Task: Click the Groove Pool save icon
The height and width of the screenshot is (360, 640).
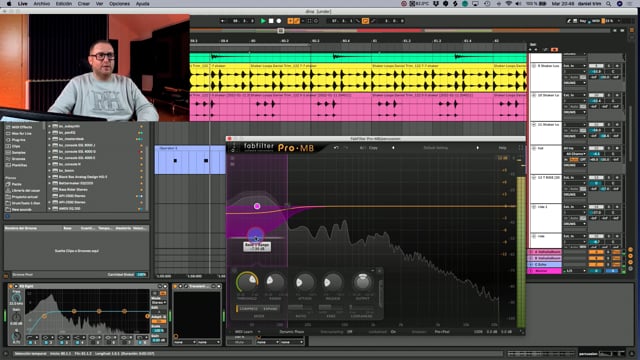Action: tap(6, 276)
